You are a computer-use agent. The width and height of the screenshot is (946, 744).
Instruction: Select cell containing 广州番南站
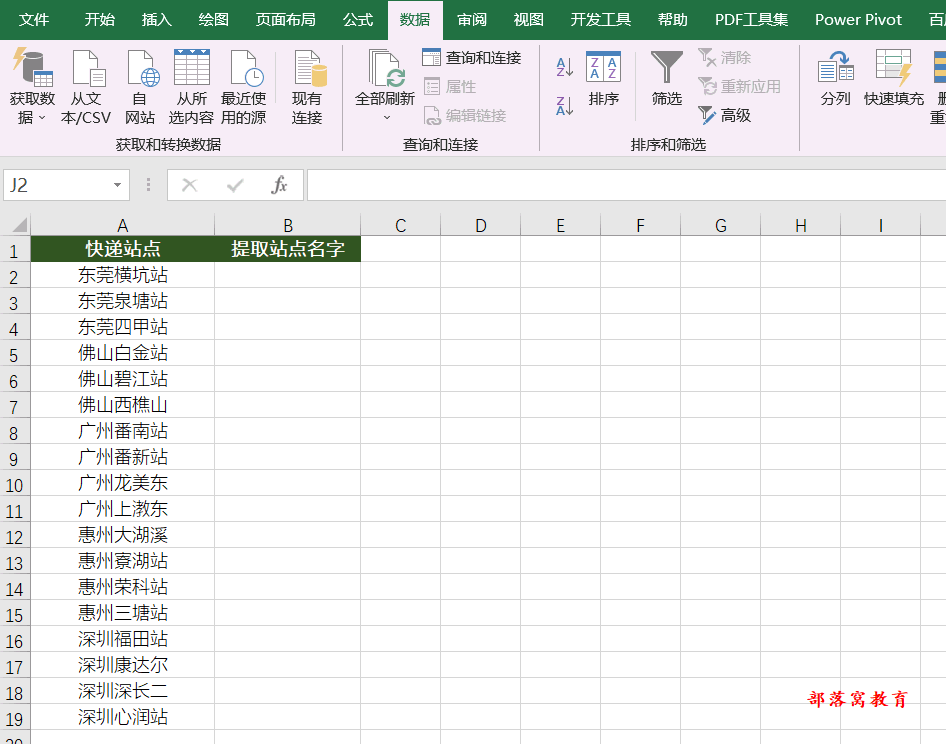122,431
